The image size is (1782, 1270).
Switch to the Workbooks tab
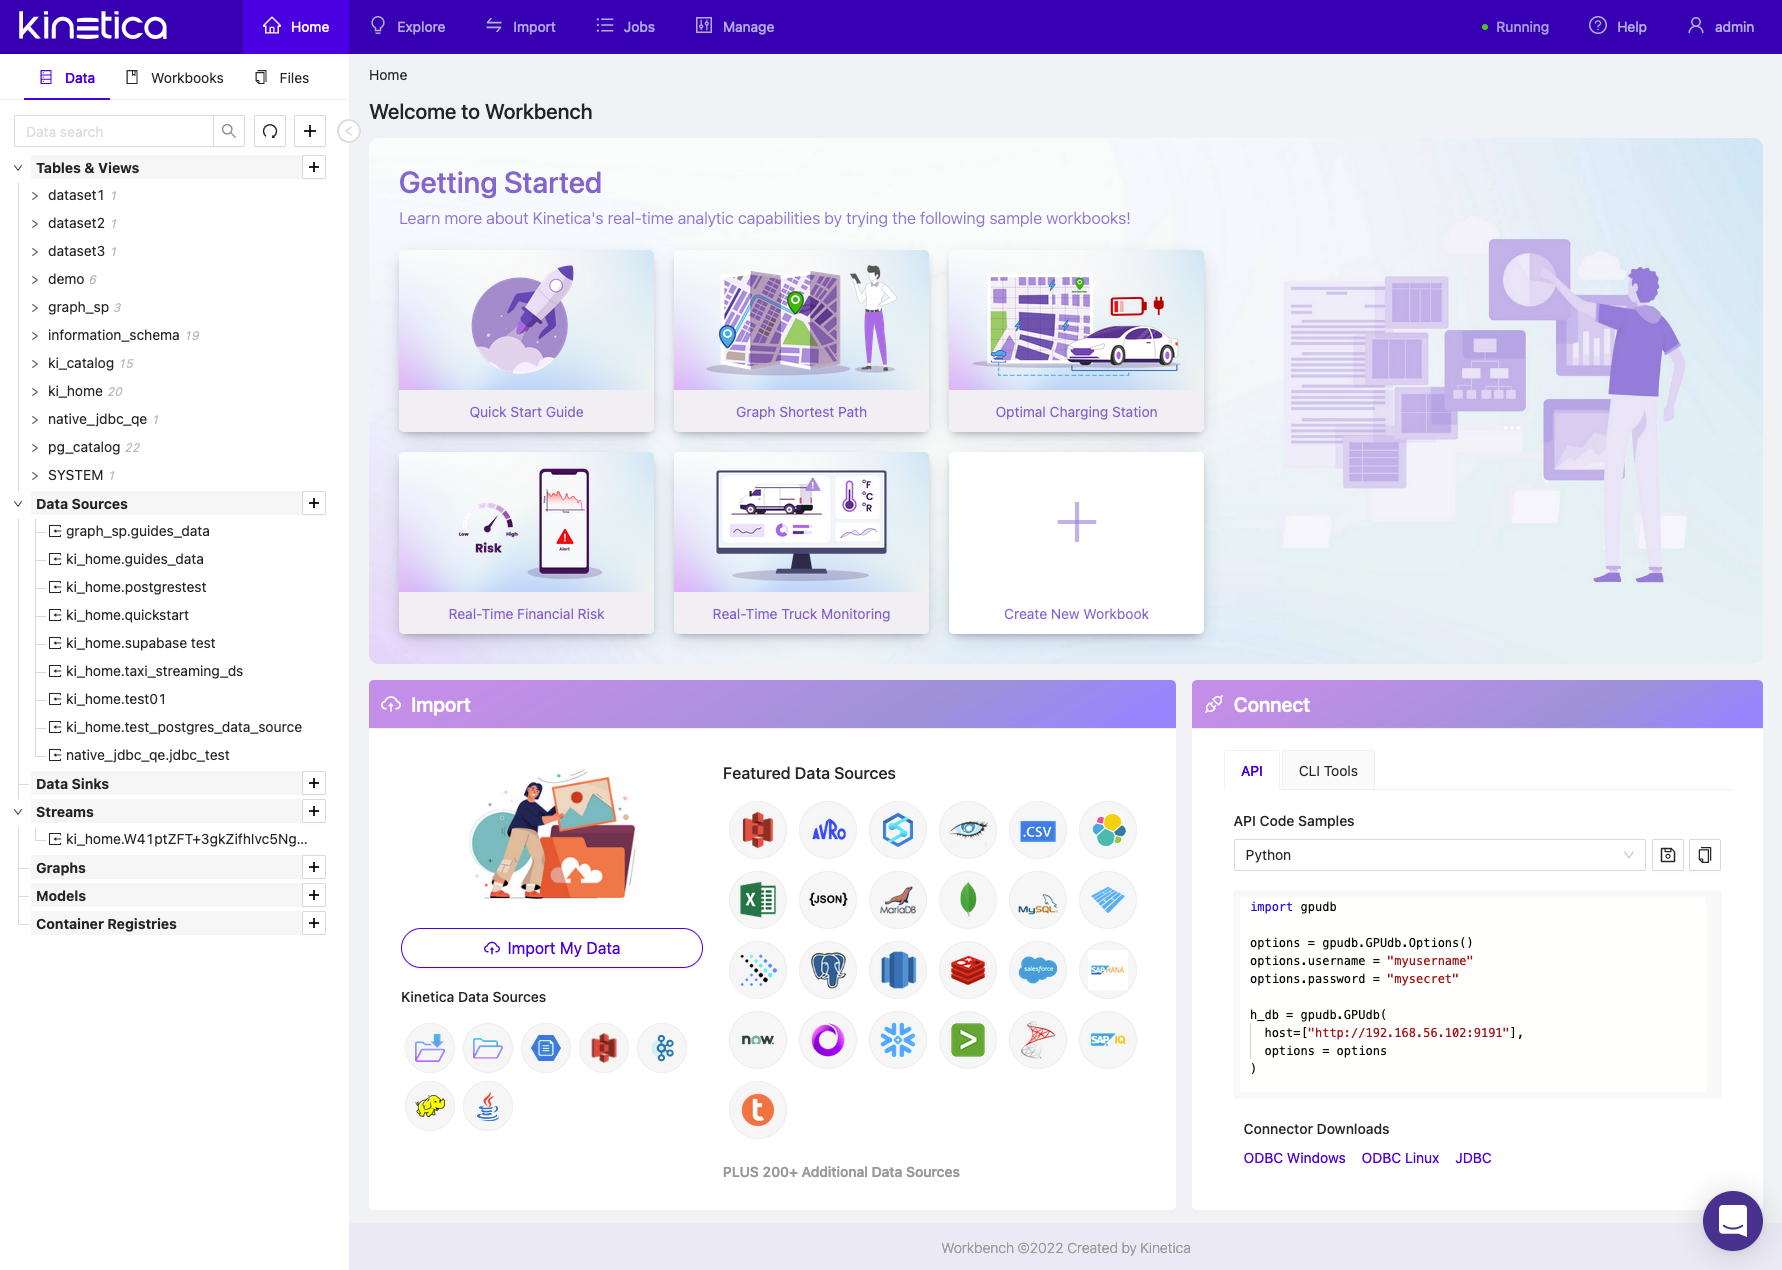[x=175, y=78]
